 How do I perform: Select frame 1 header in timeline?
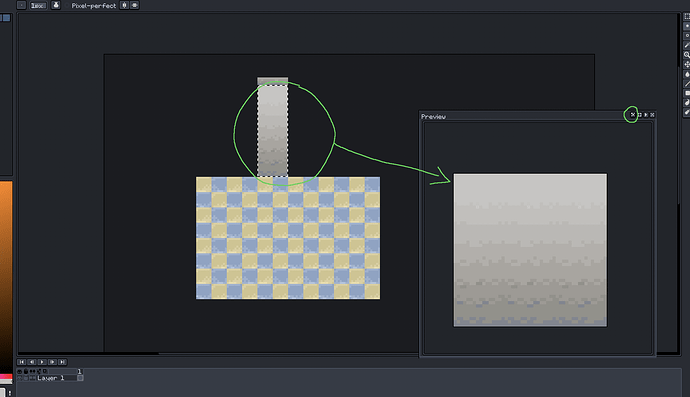pyautogui.click(x=80, y=371)
